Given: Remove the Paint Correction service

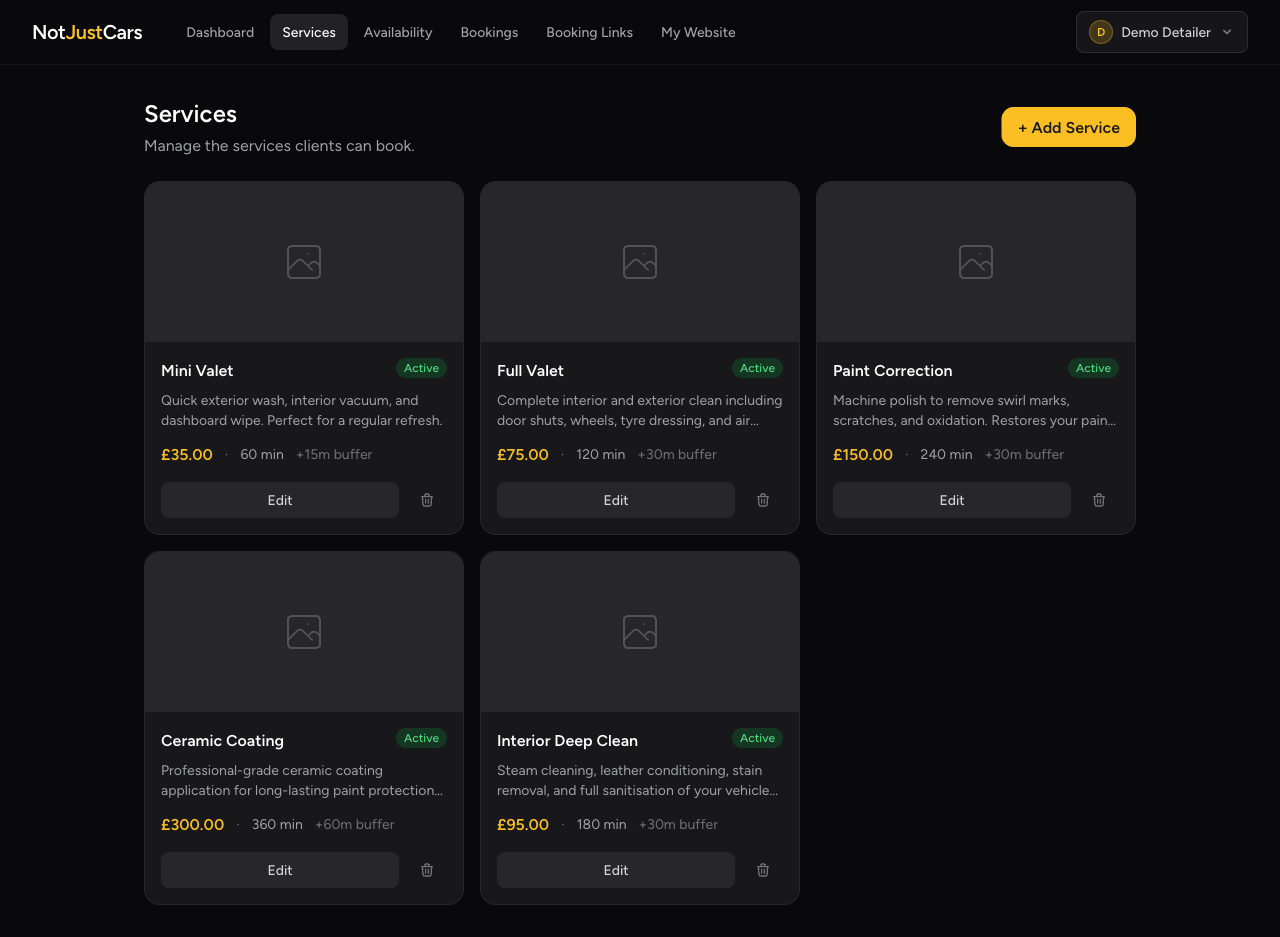Looking at the screenshot, I should coord(1098,499).
